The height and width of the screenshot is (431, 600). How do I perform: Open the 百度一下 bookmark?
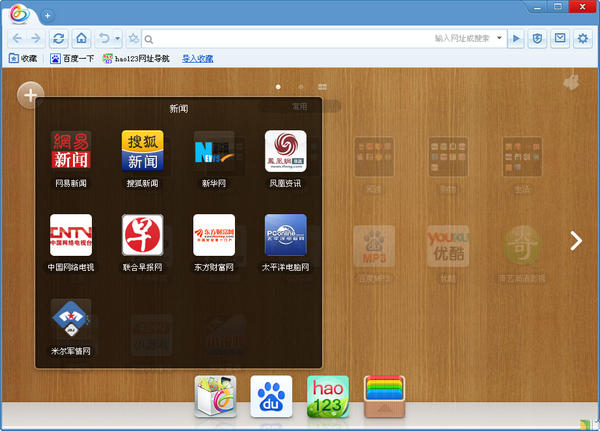pos(72,59)
